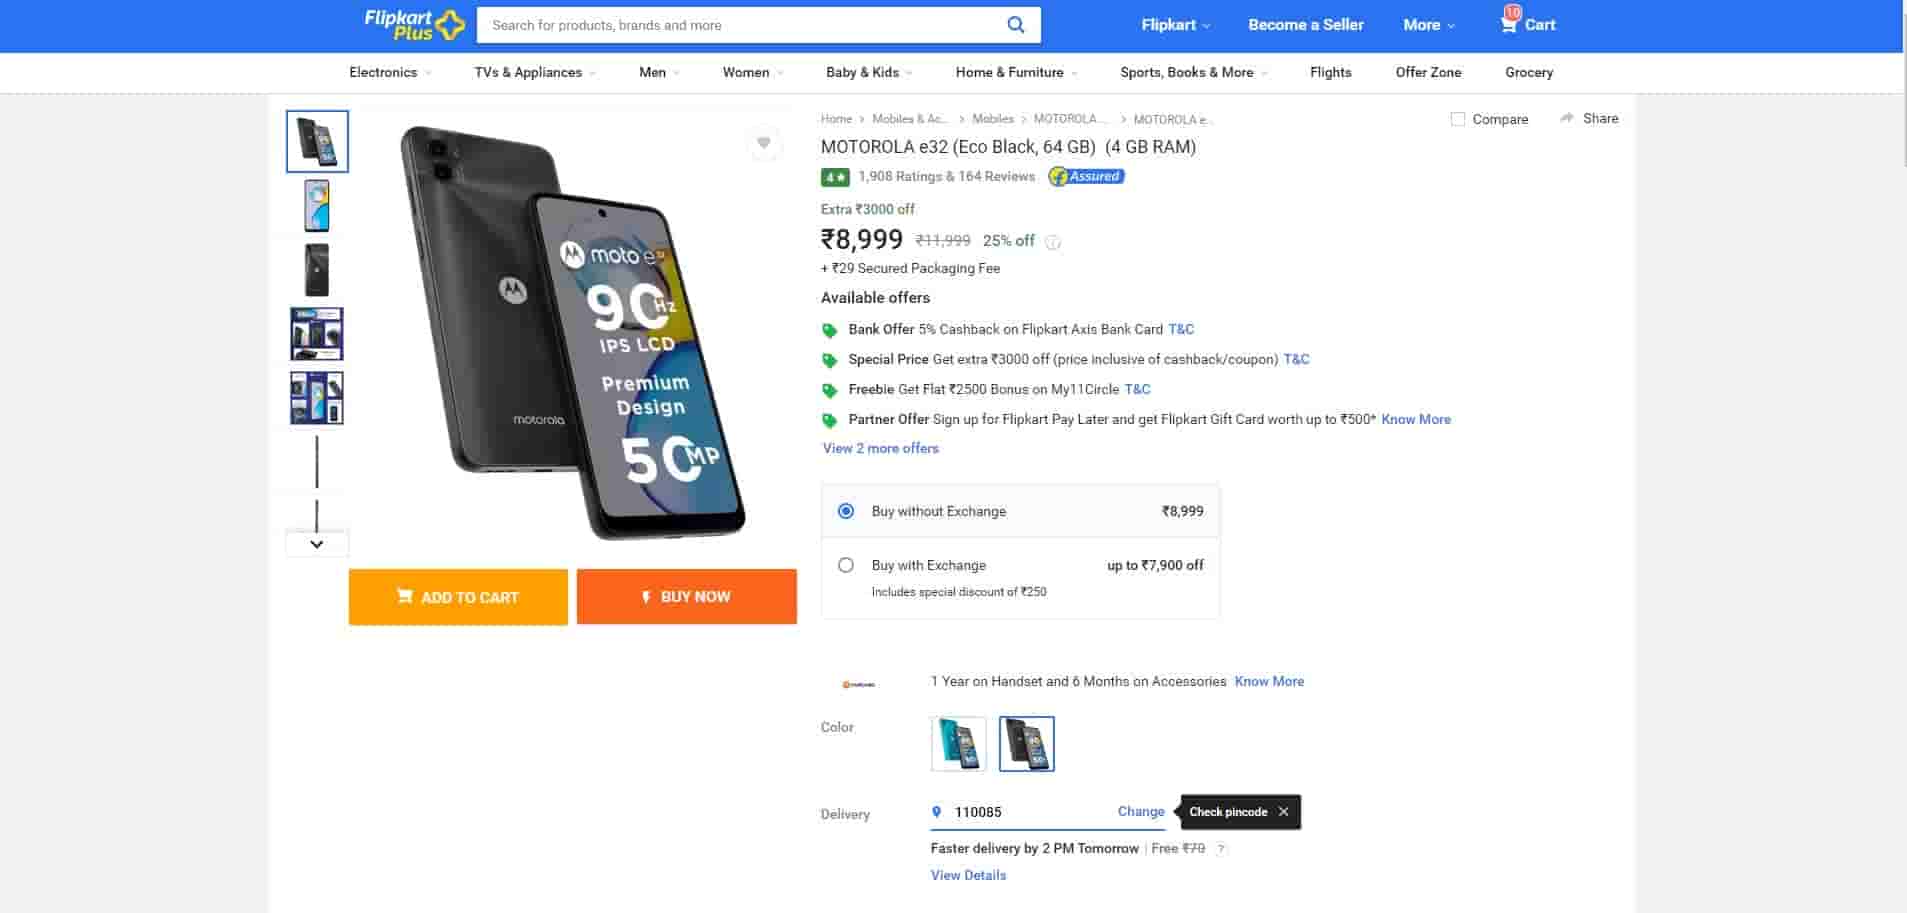This screenshot has width=1907, height=913.
Task: Select Buy without Exchange option
Action: 846,511
